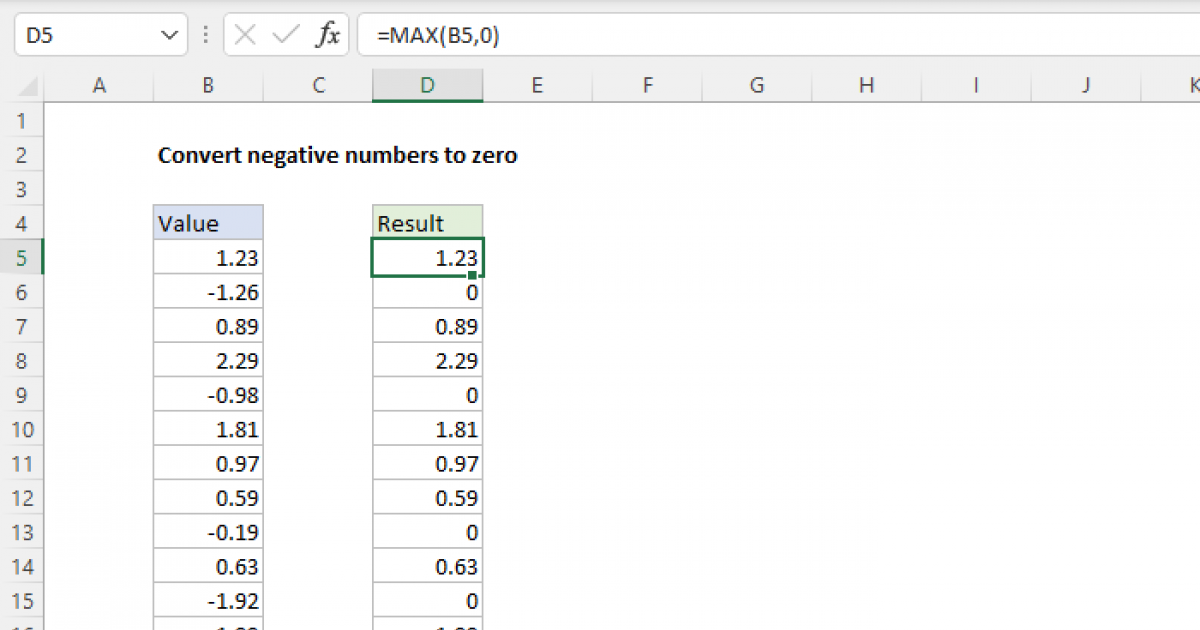Viewport: 1200px width, 630px height.
Task: Select column G header
Action: point(757,86)
